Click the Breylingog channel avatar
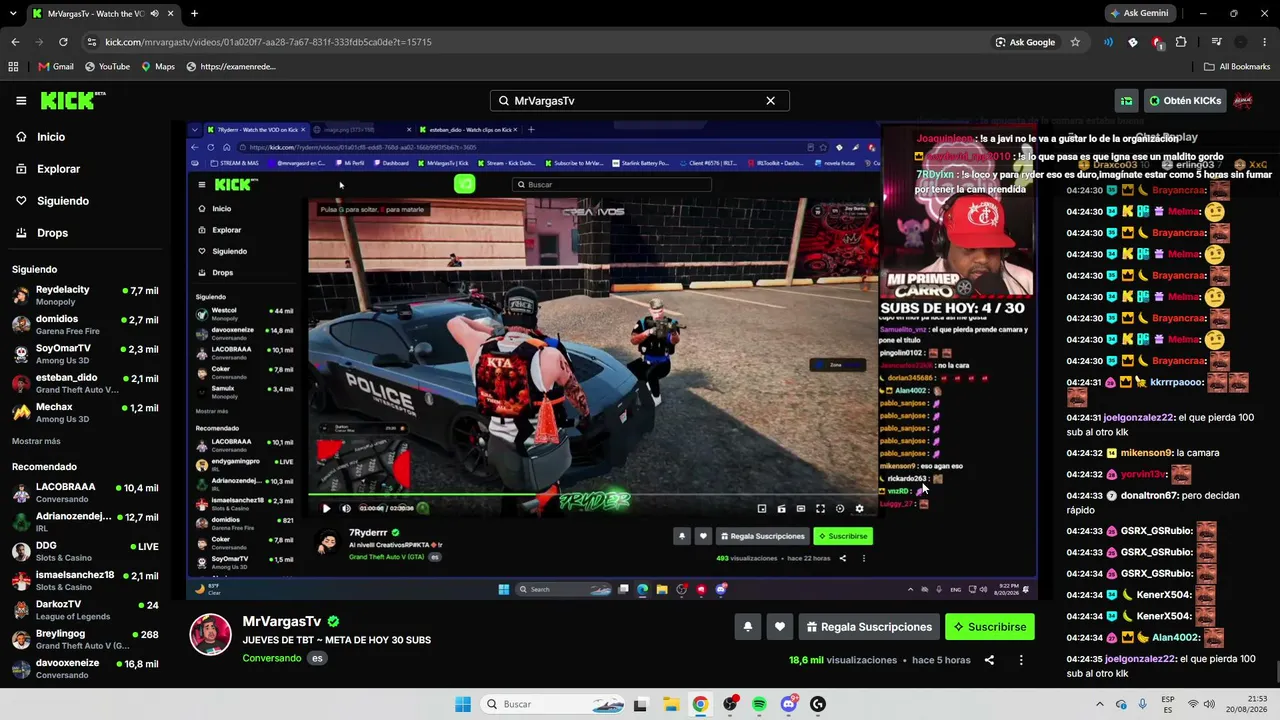Screen dimensions: 1280x720 pyautogui.click(x=21, y=640)
